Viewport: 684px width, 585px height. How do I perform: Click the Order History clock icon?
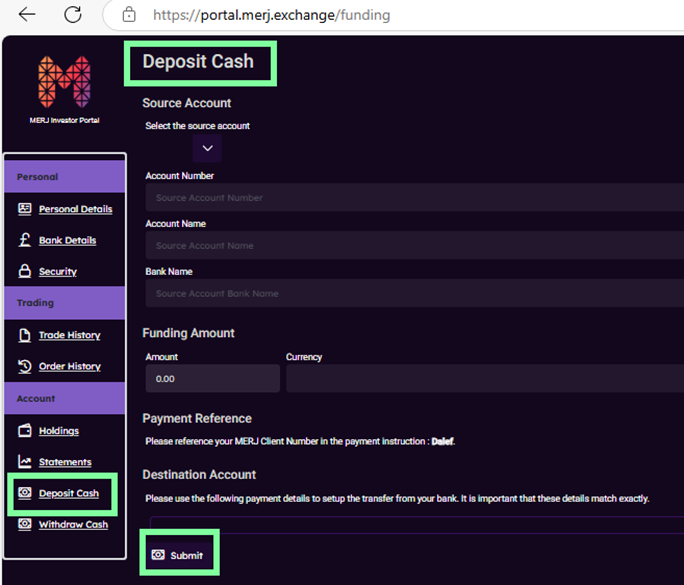pyautogui.click(x=25, y=366)
